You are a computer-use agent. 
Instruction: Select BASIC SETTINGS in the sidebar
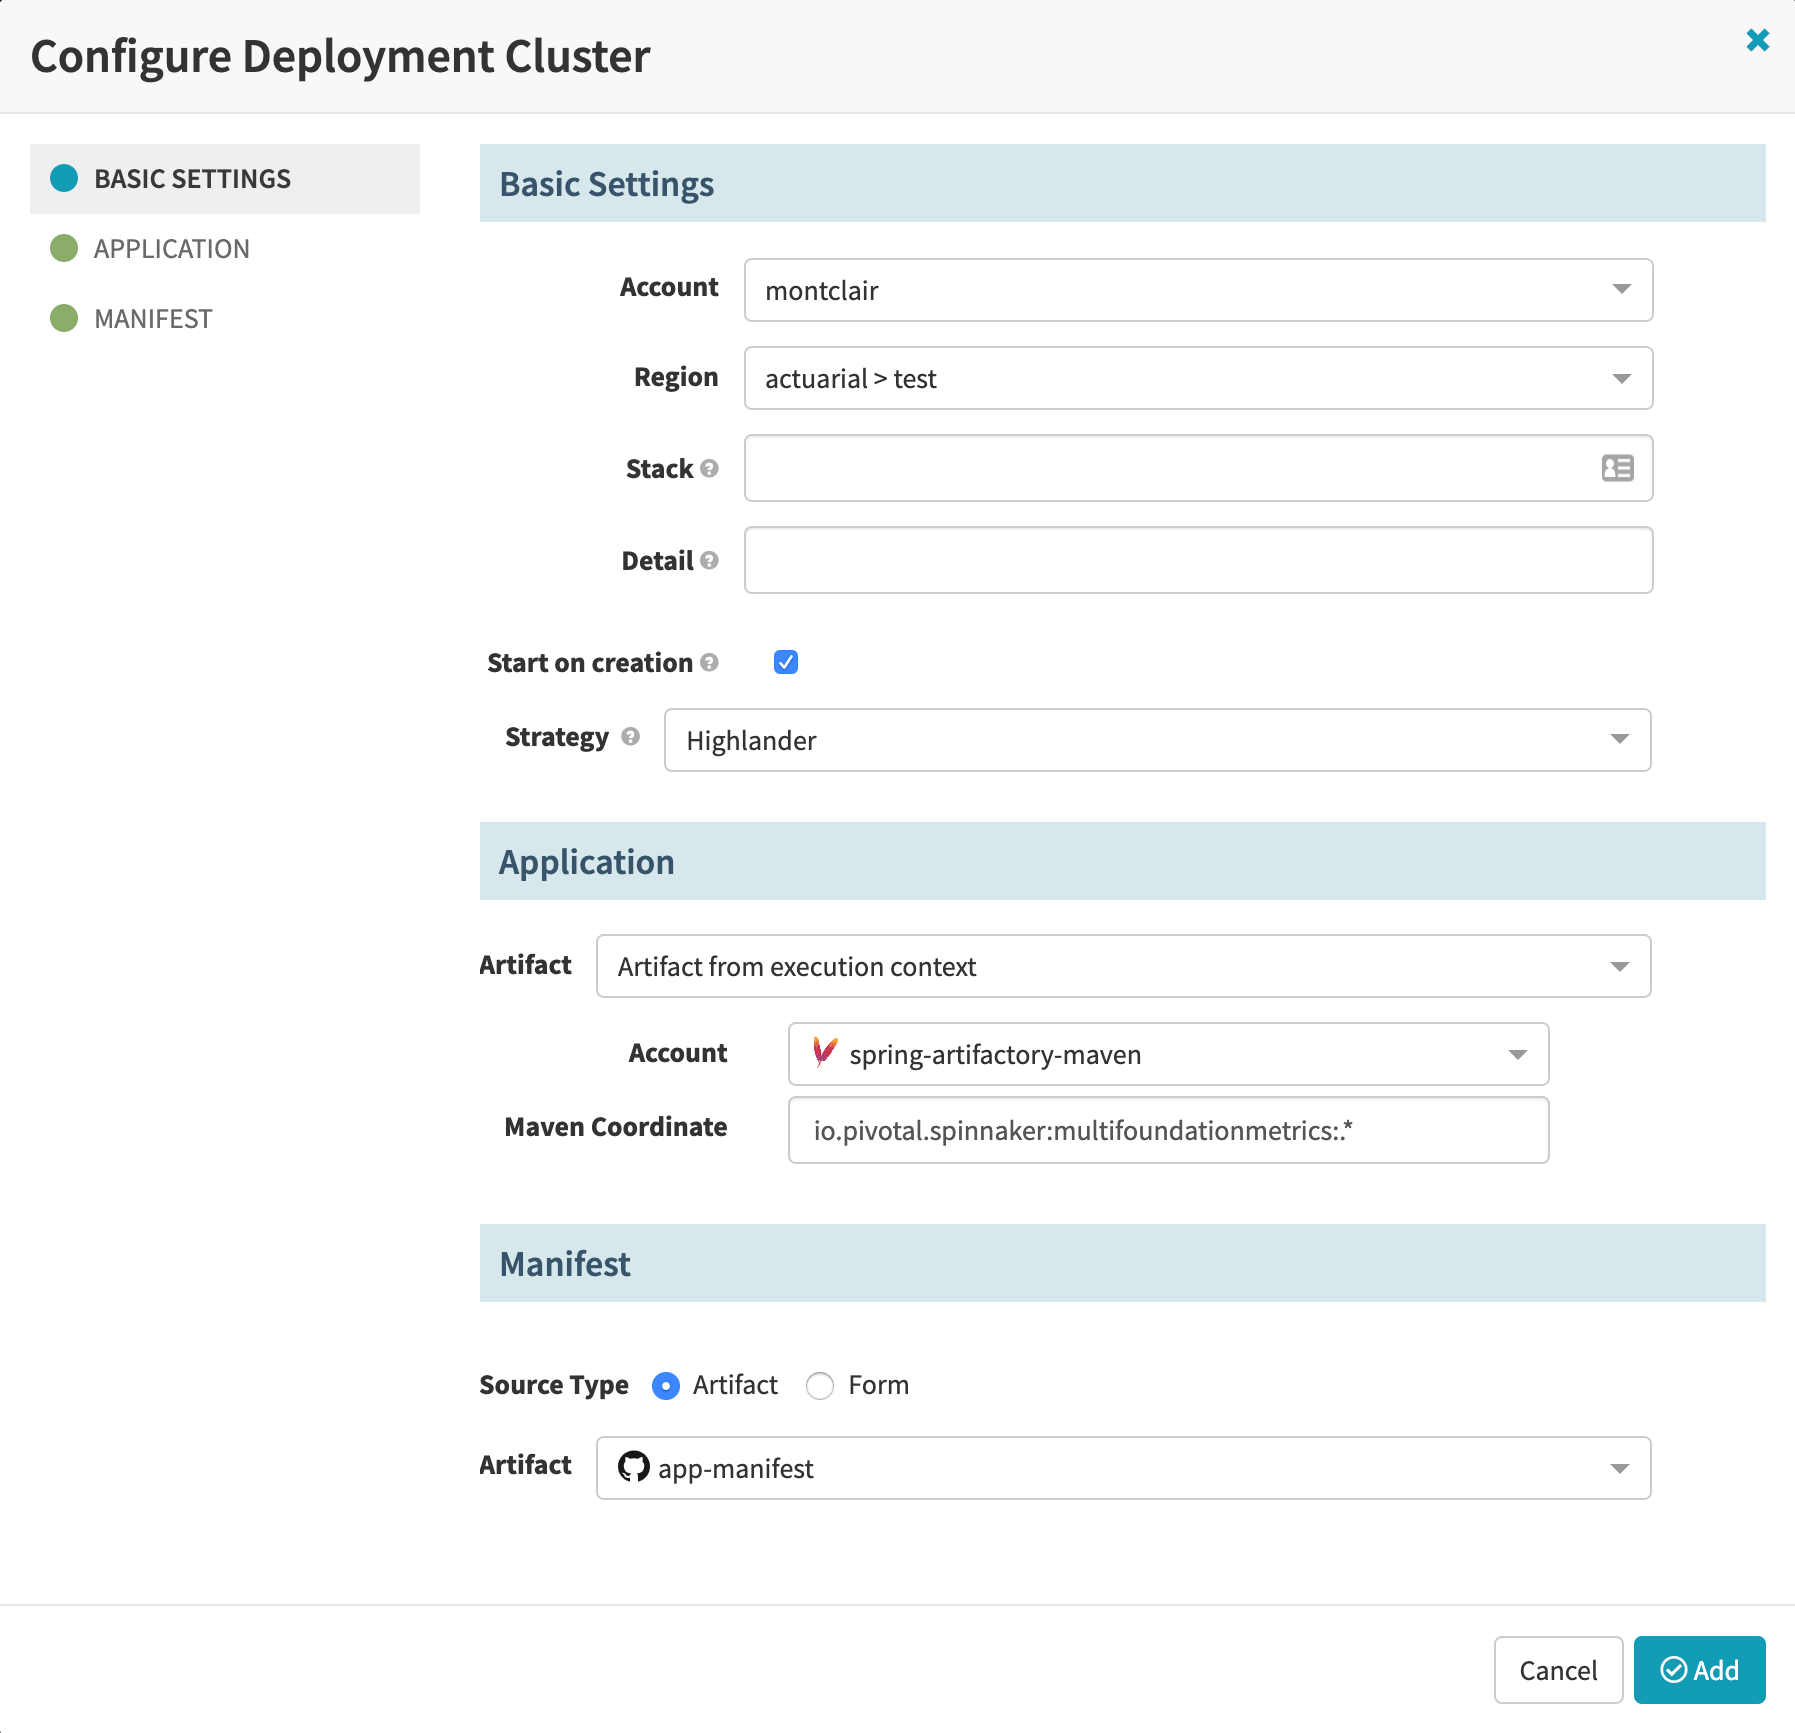(191, 179)
